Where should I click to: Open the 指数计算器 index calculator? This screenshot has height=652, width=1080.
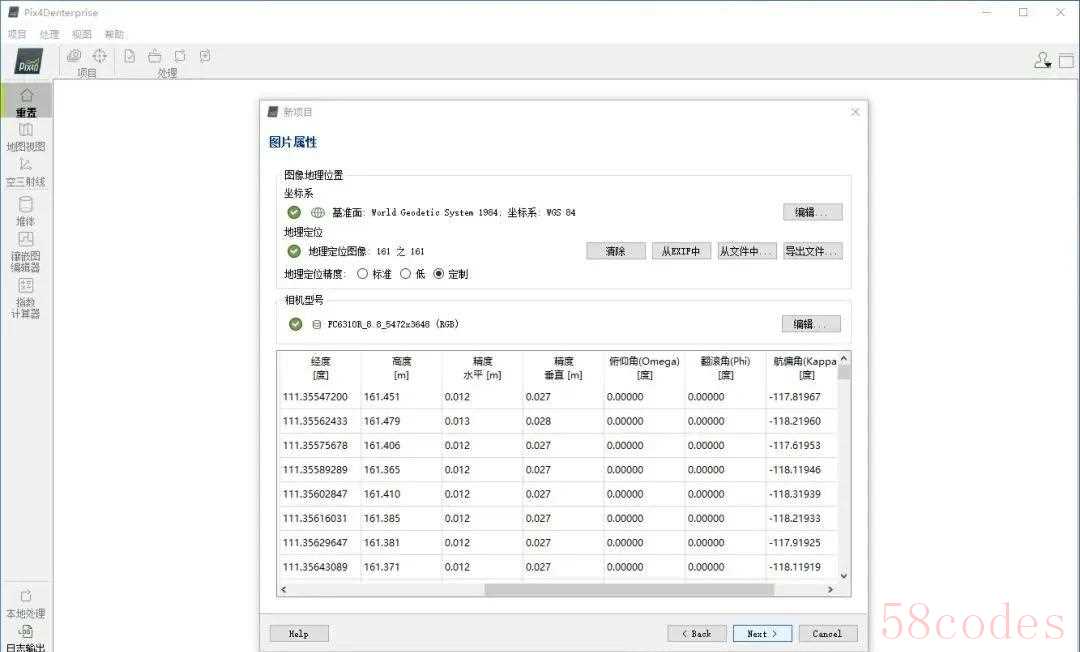[25, 298]
